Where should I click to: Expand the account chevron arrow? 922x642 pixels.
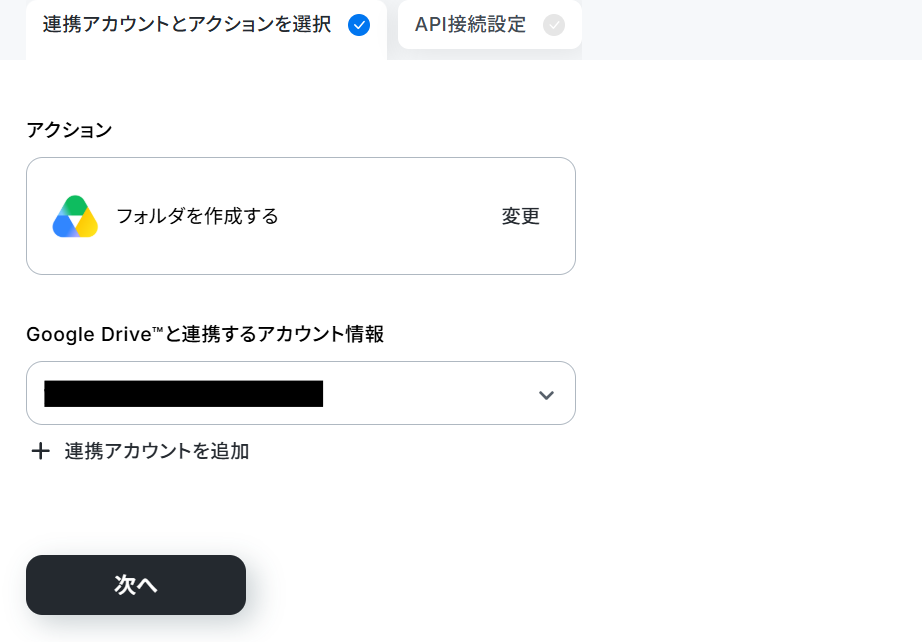point(546,395)
